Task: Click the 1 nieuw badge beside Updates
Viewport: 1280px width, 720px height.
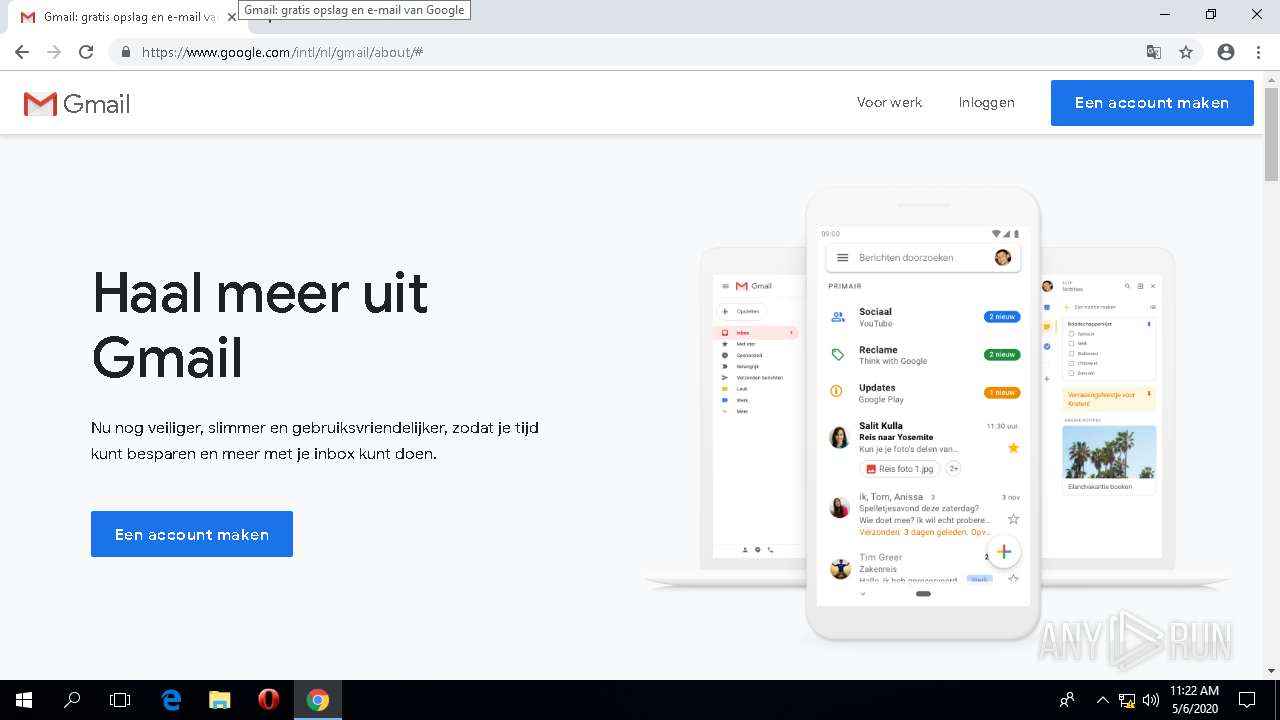Action: pos(1002,393)
